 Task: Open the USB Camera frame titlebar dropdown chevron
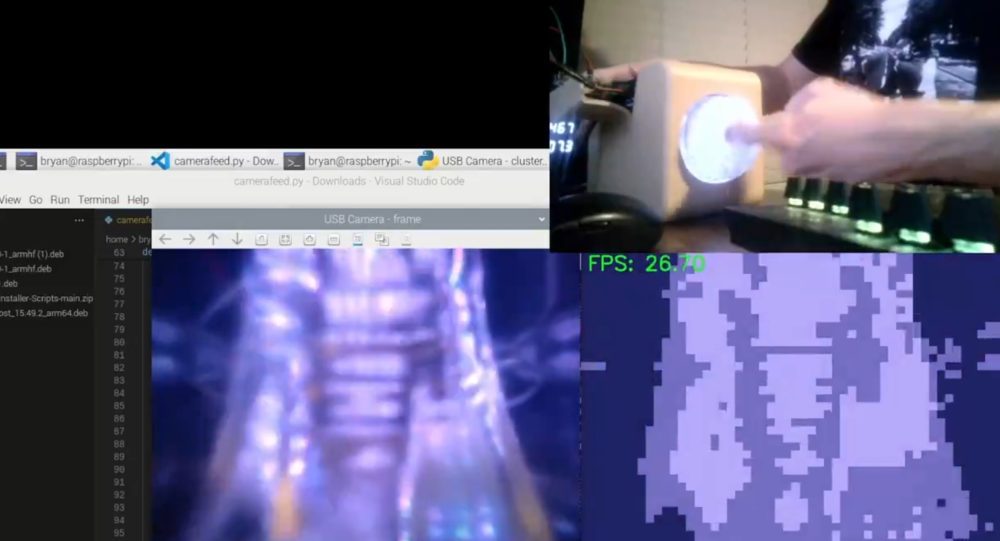tap(542, 219)
